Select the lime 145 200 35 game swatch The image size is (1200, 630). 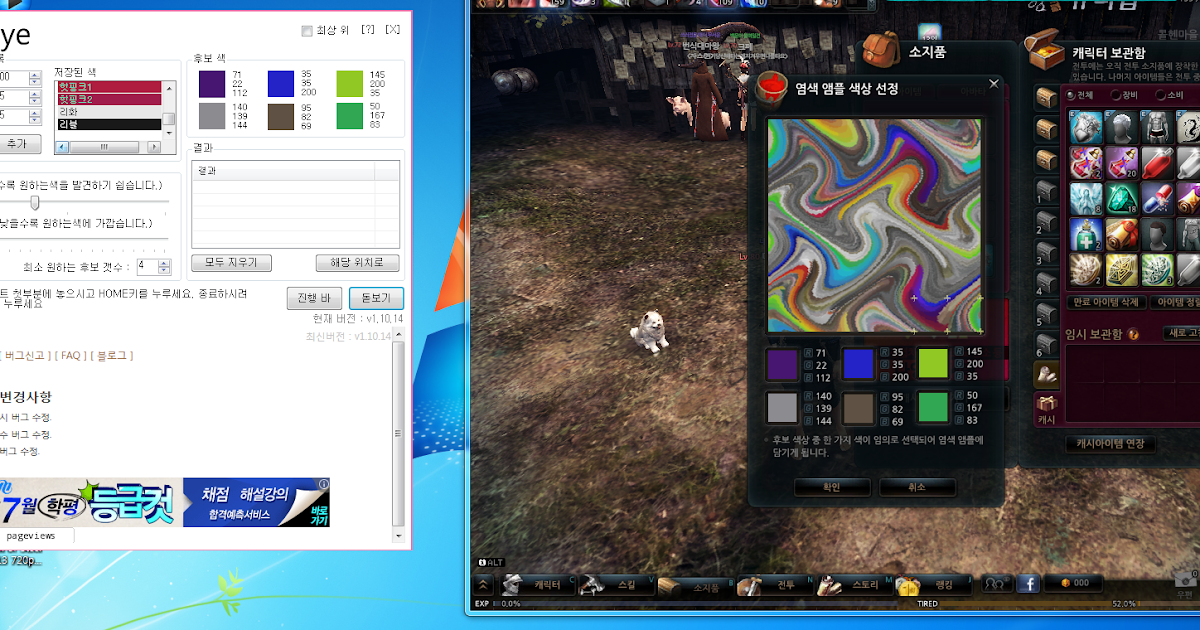point(934,364)
